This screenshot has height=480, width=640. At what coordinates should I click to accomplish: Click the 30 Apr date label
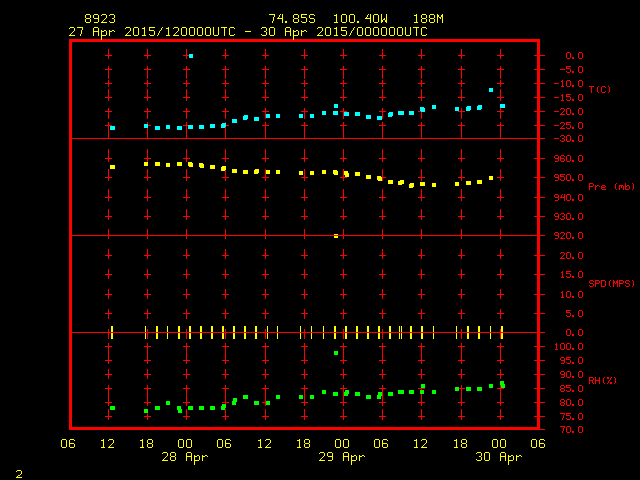pyautogui.click(x=499, y=457)
